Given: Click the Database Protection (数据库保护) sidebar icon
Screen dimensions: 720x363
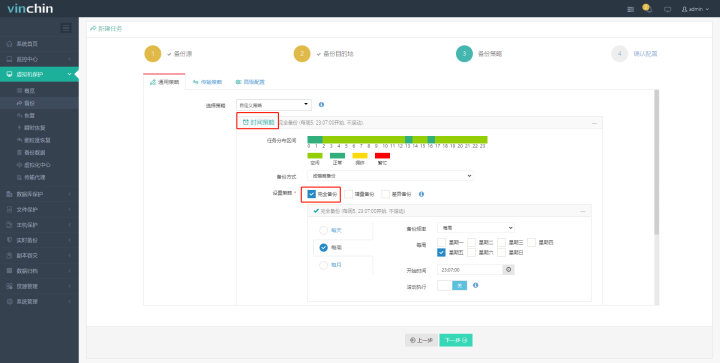Looking at the screenshot, I should [10, 195].
